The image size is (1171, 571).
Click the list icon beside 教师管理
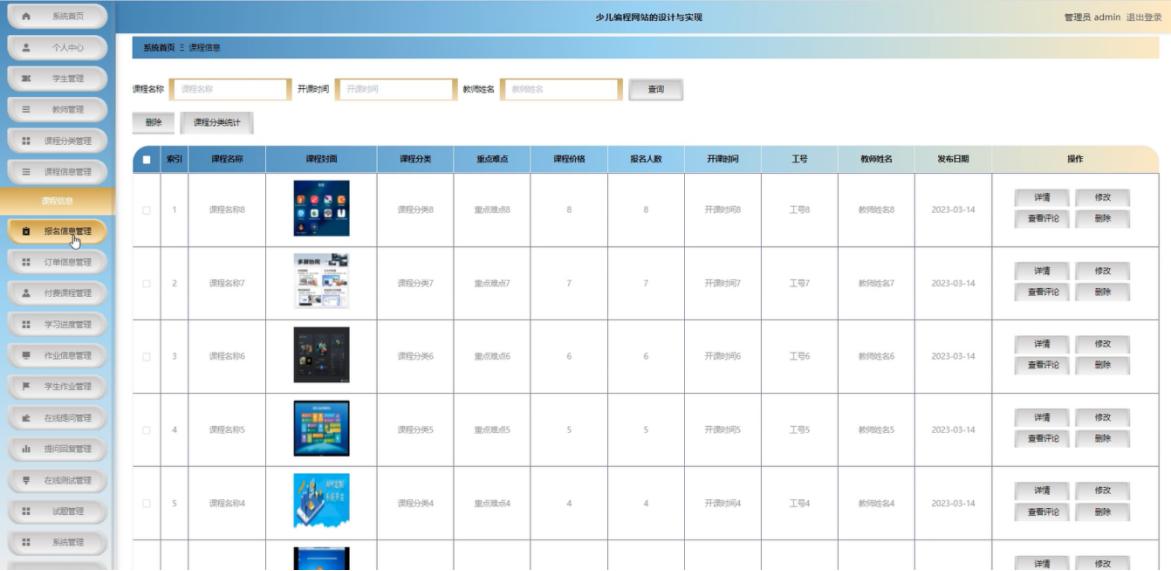pyautogui.click(x=26, y=110)
